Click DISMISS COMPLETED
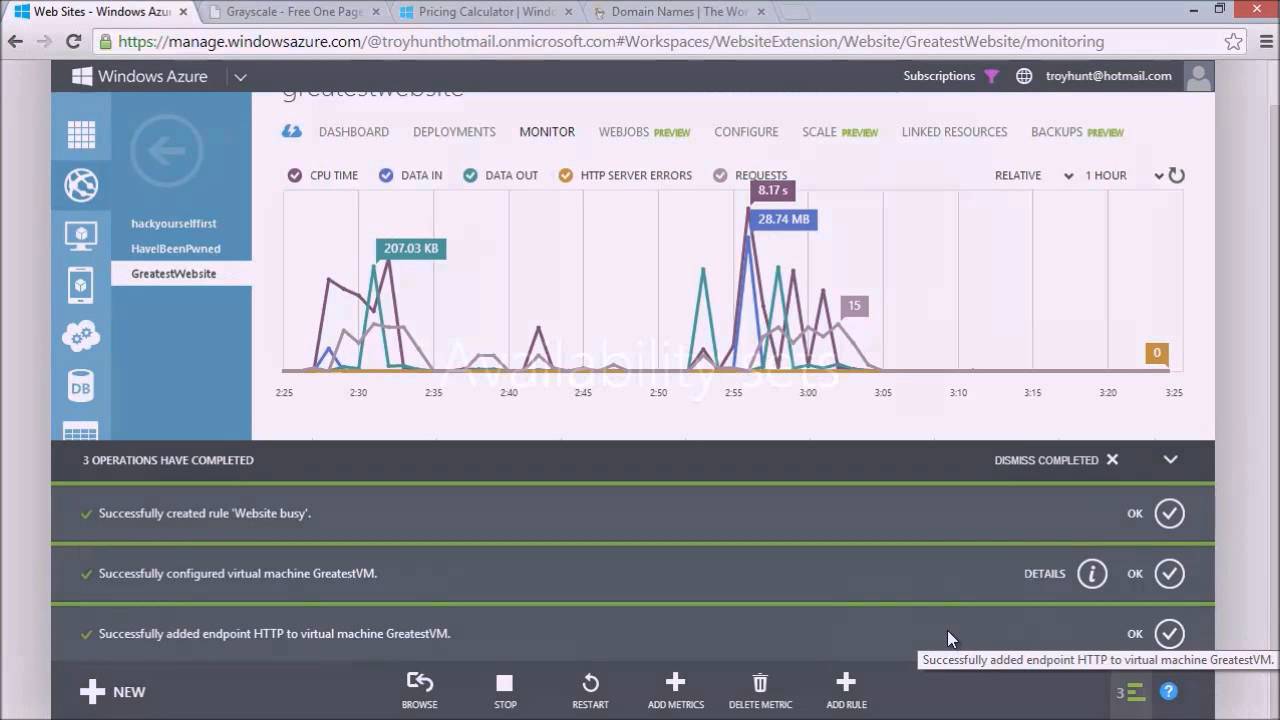The width and height of the screenshot is (1280, 720). click(1056, 460)
